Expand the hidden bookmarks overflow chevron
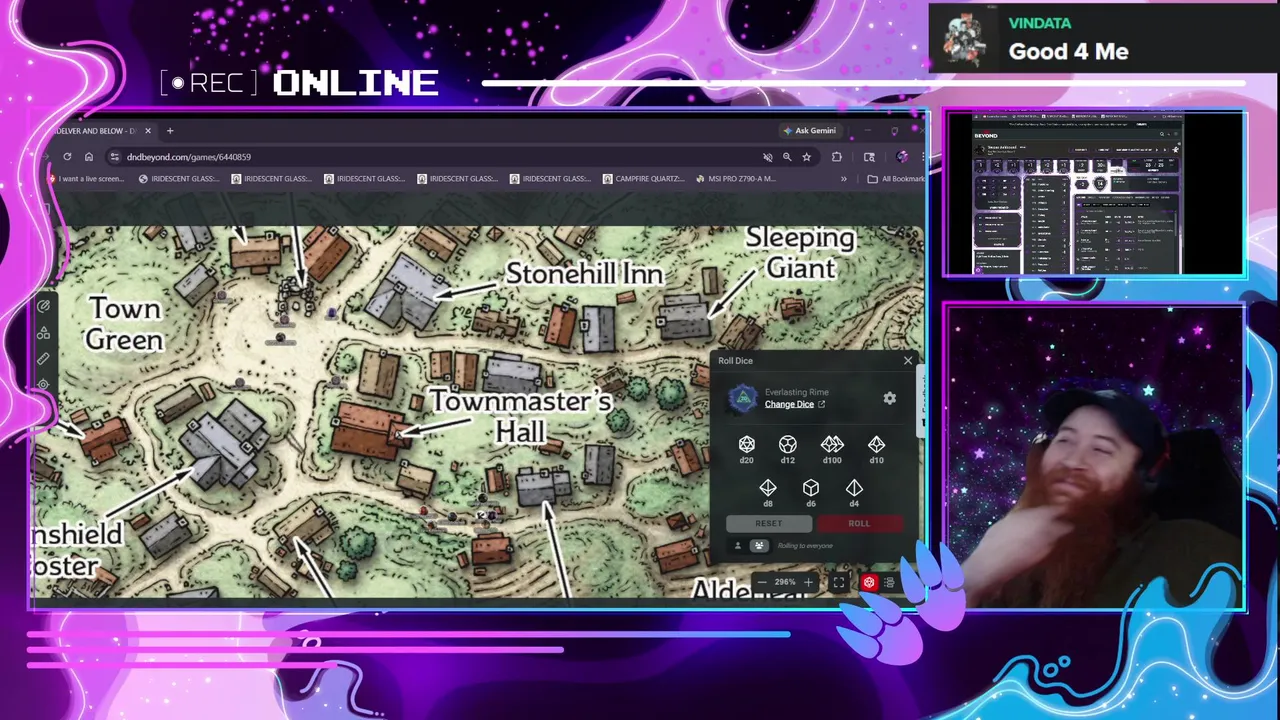This screenshot has width=1280, height=720. click(x=843, y=179)
